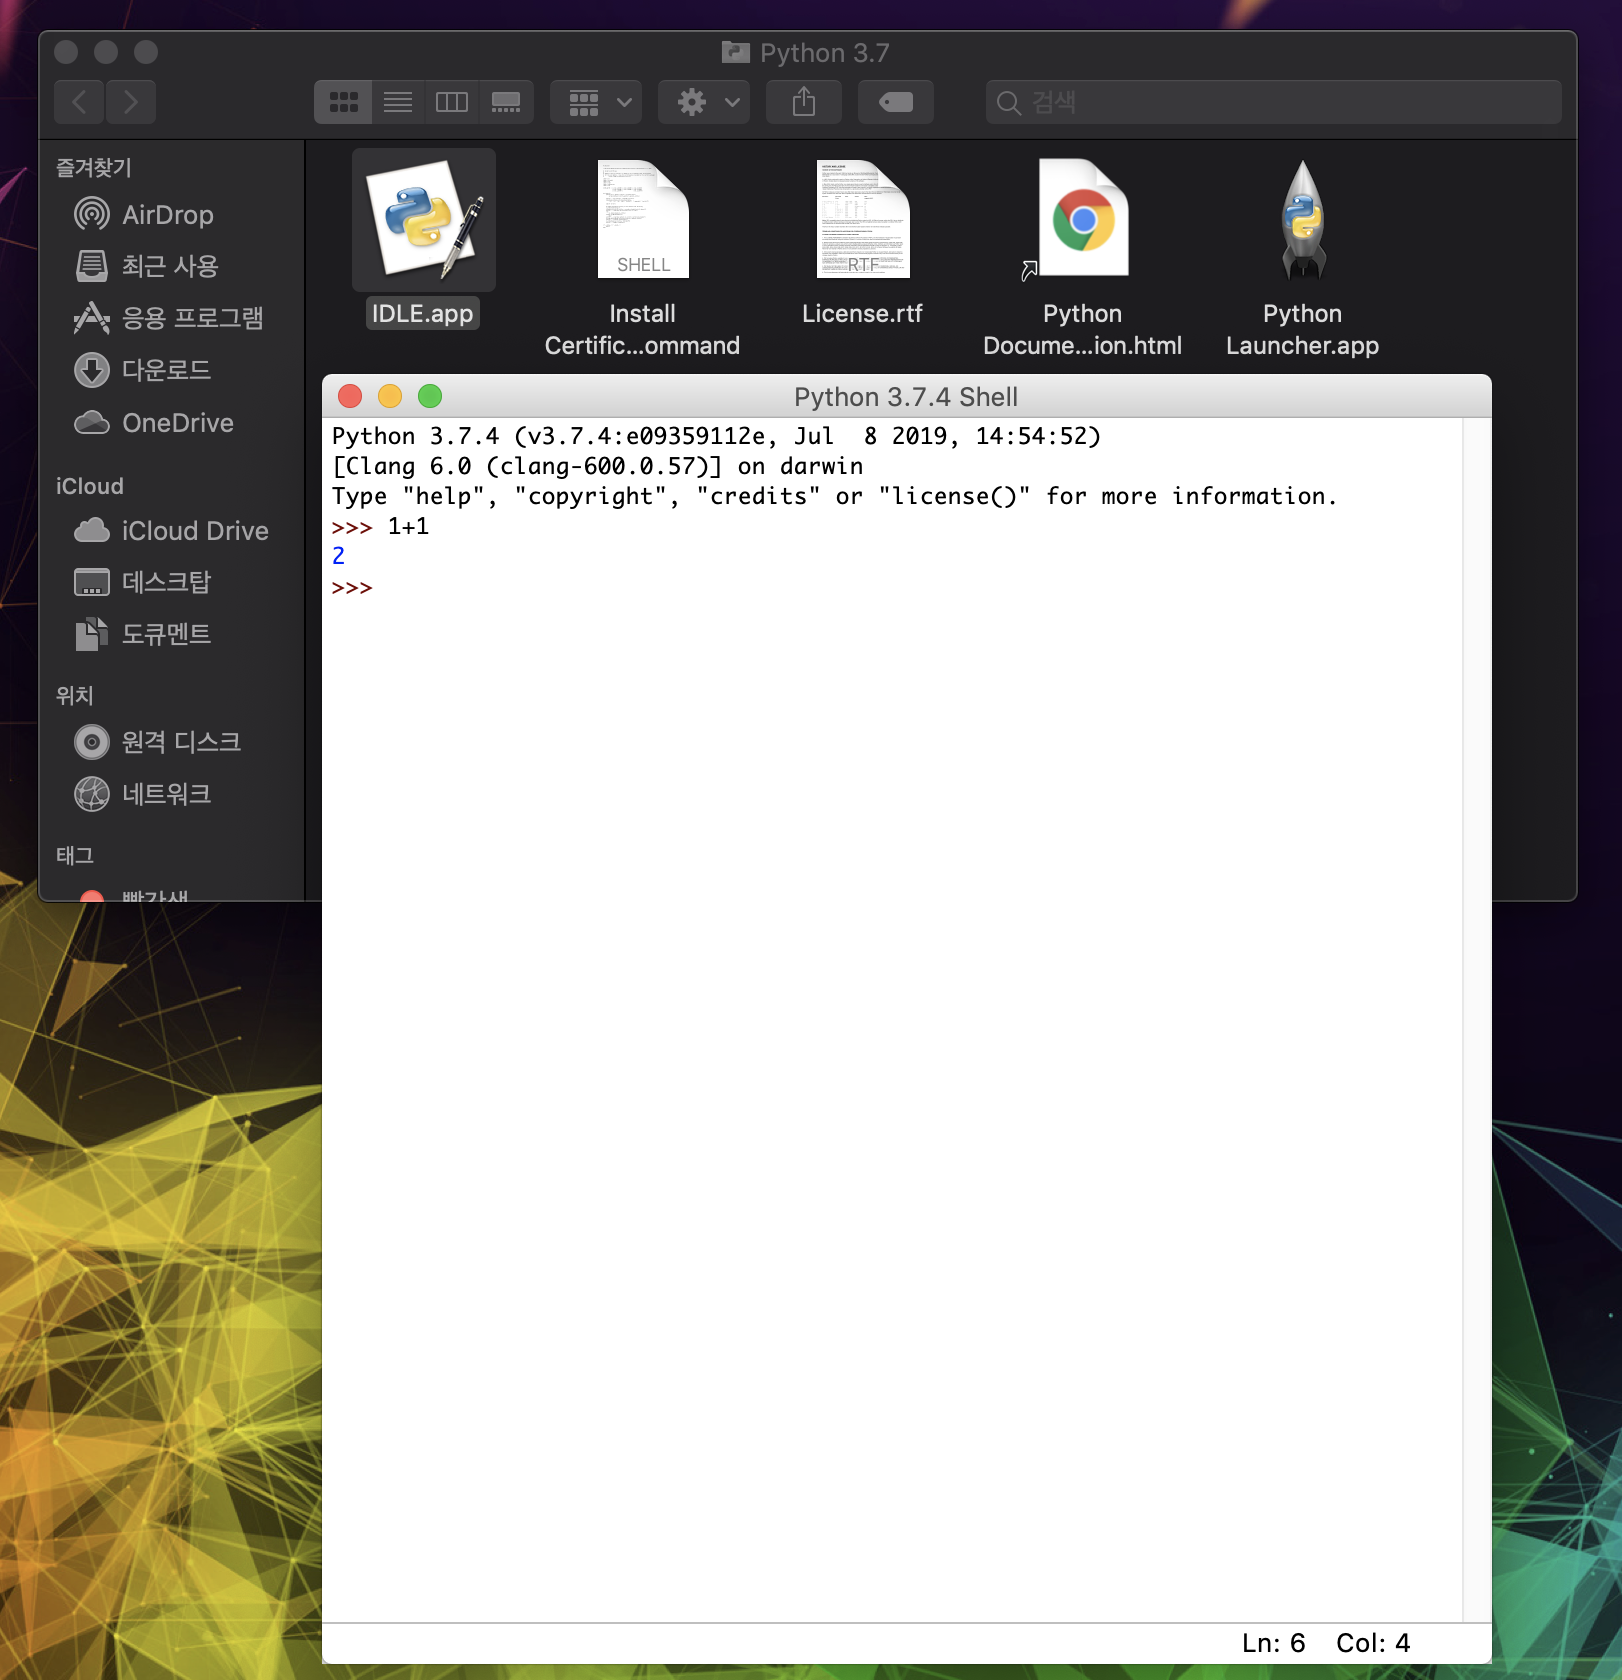Screen dimensions: 1622x1680
Task: Open 최근 사용 in Finder sidebar
Action: [x=170, y=266]
